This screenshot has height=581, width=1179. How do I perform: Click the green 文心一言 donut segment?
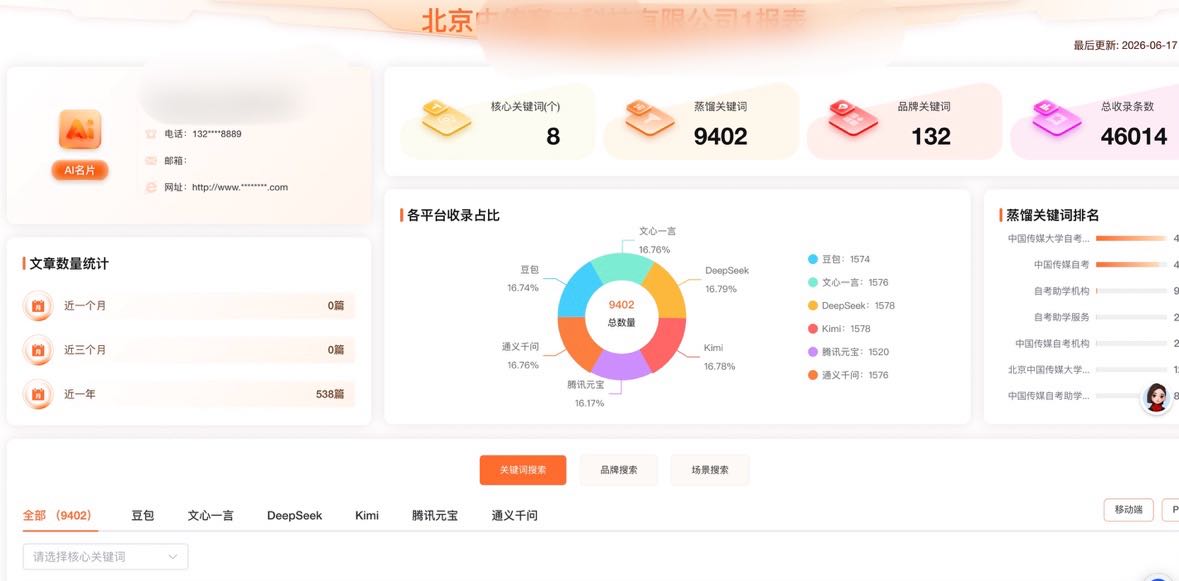click(x=621, y=265)
